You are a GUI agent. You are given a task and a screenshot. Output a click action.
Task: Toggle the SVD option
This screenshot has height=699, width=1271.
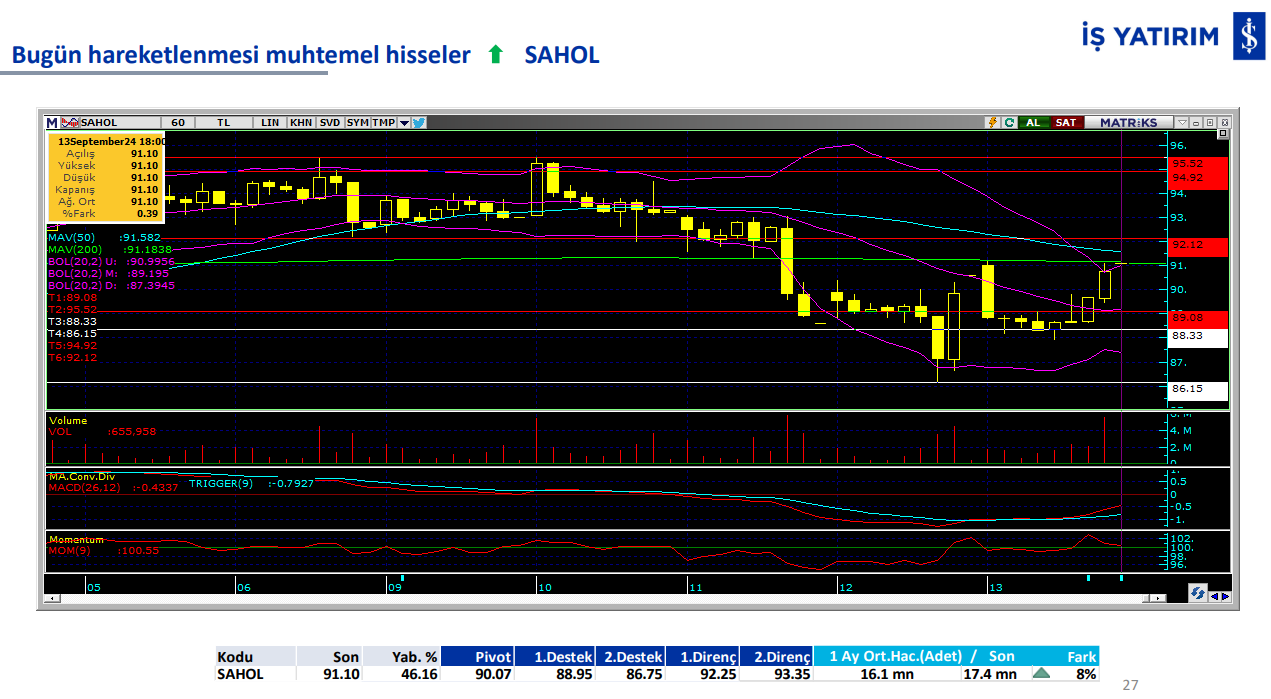(x=329, y=123)
